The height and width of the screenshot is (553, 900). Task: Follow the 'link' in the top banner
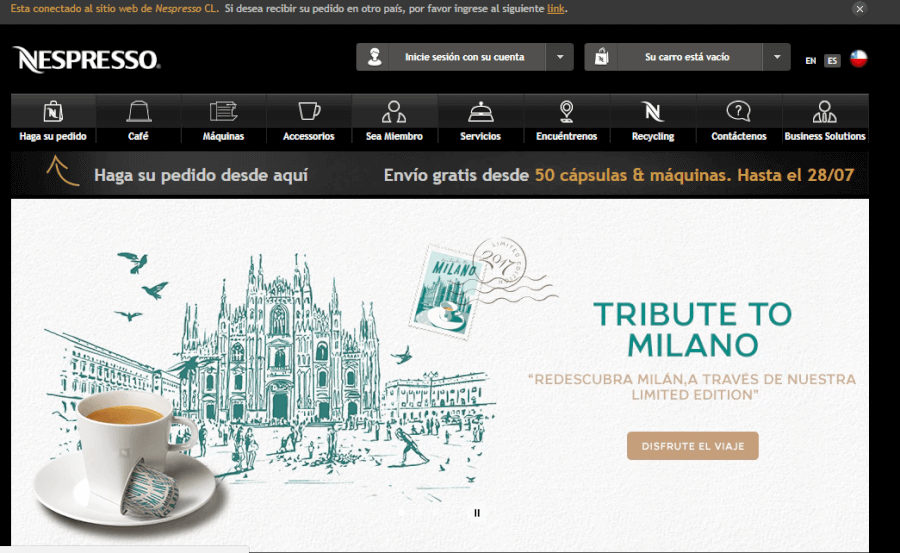click(556, 9)
